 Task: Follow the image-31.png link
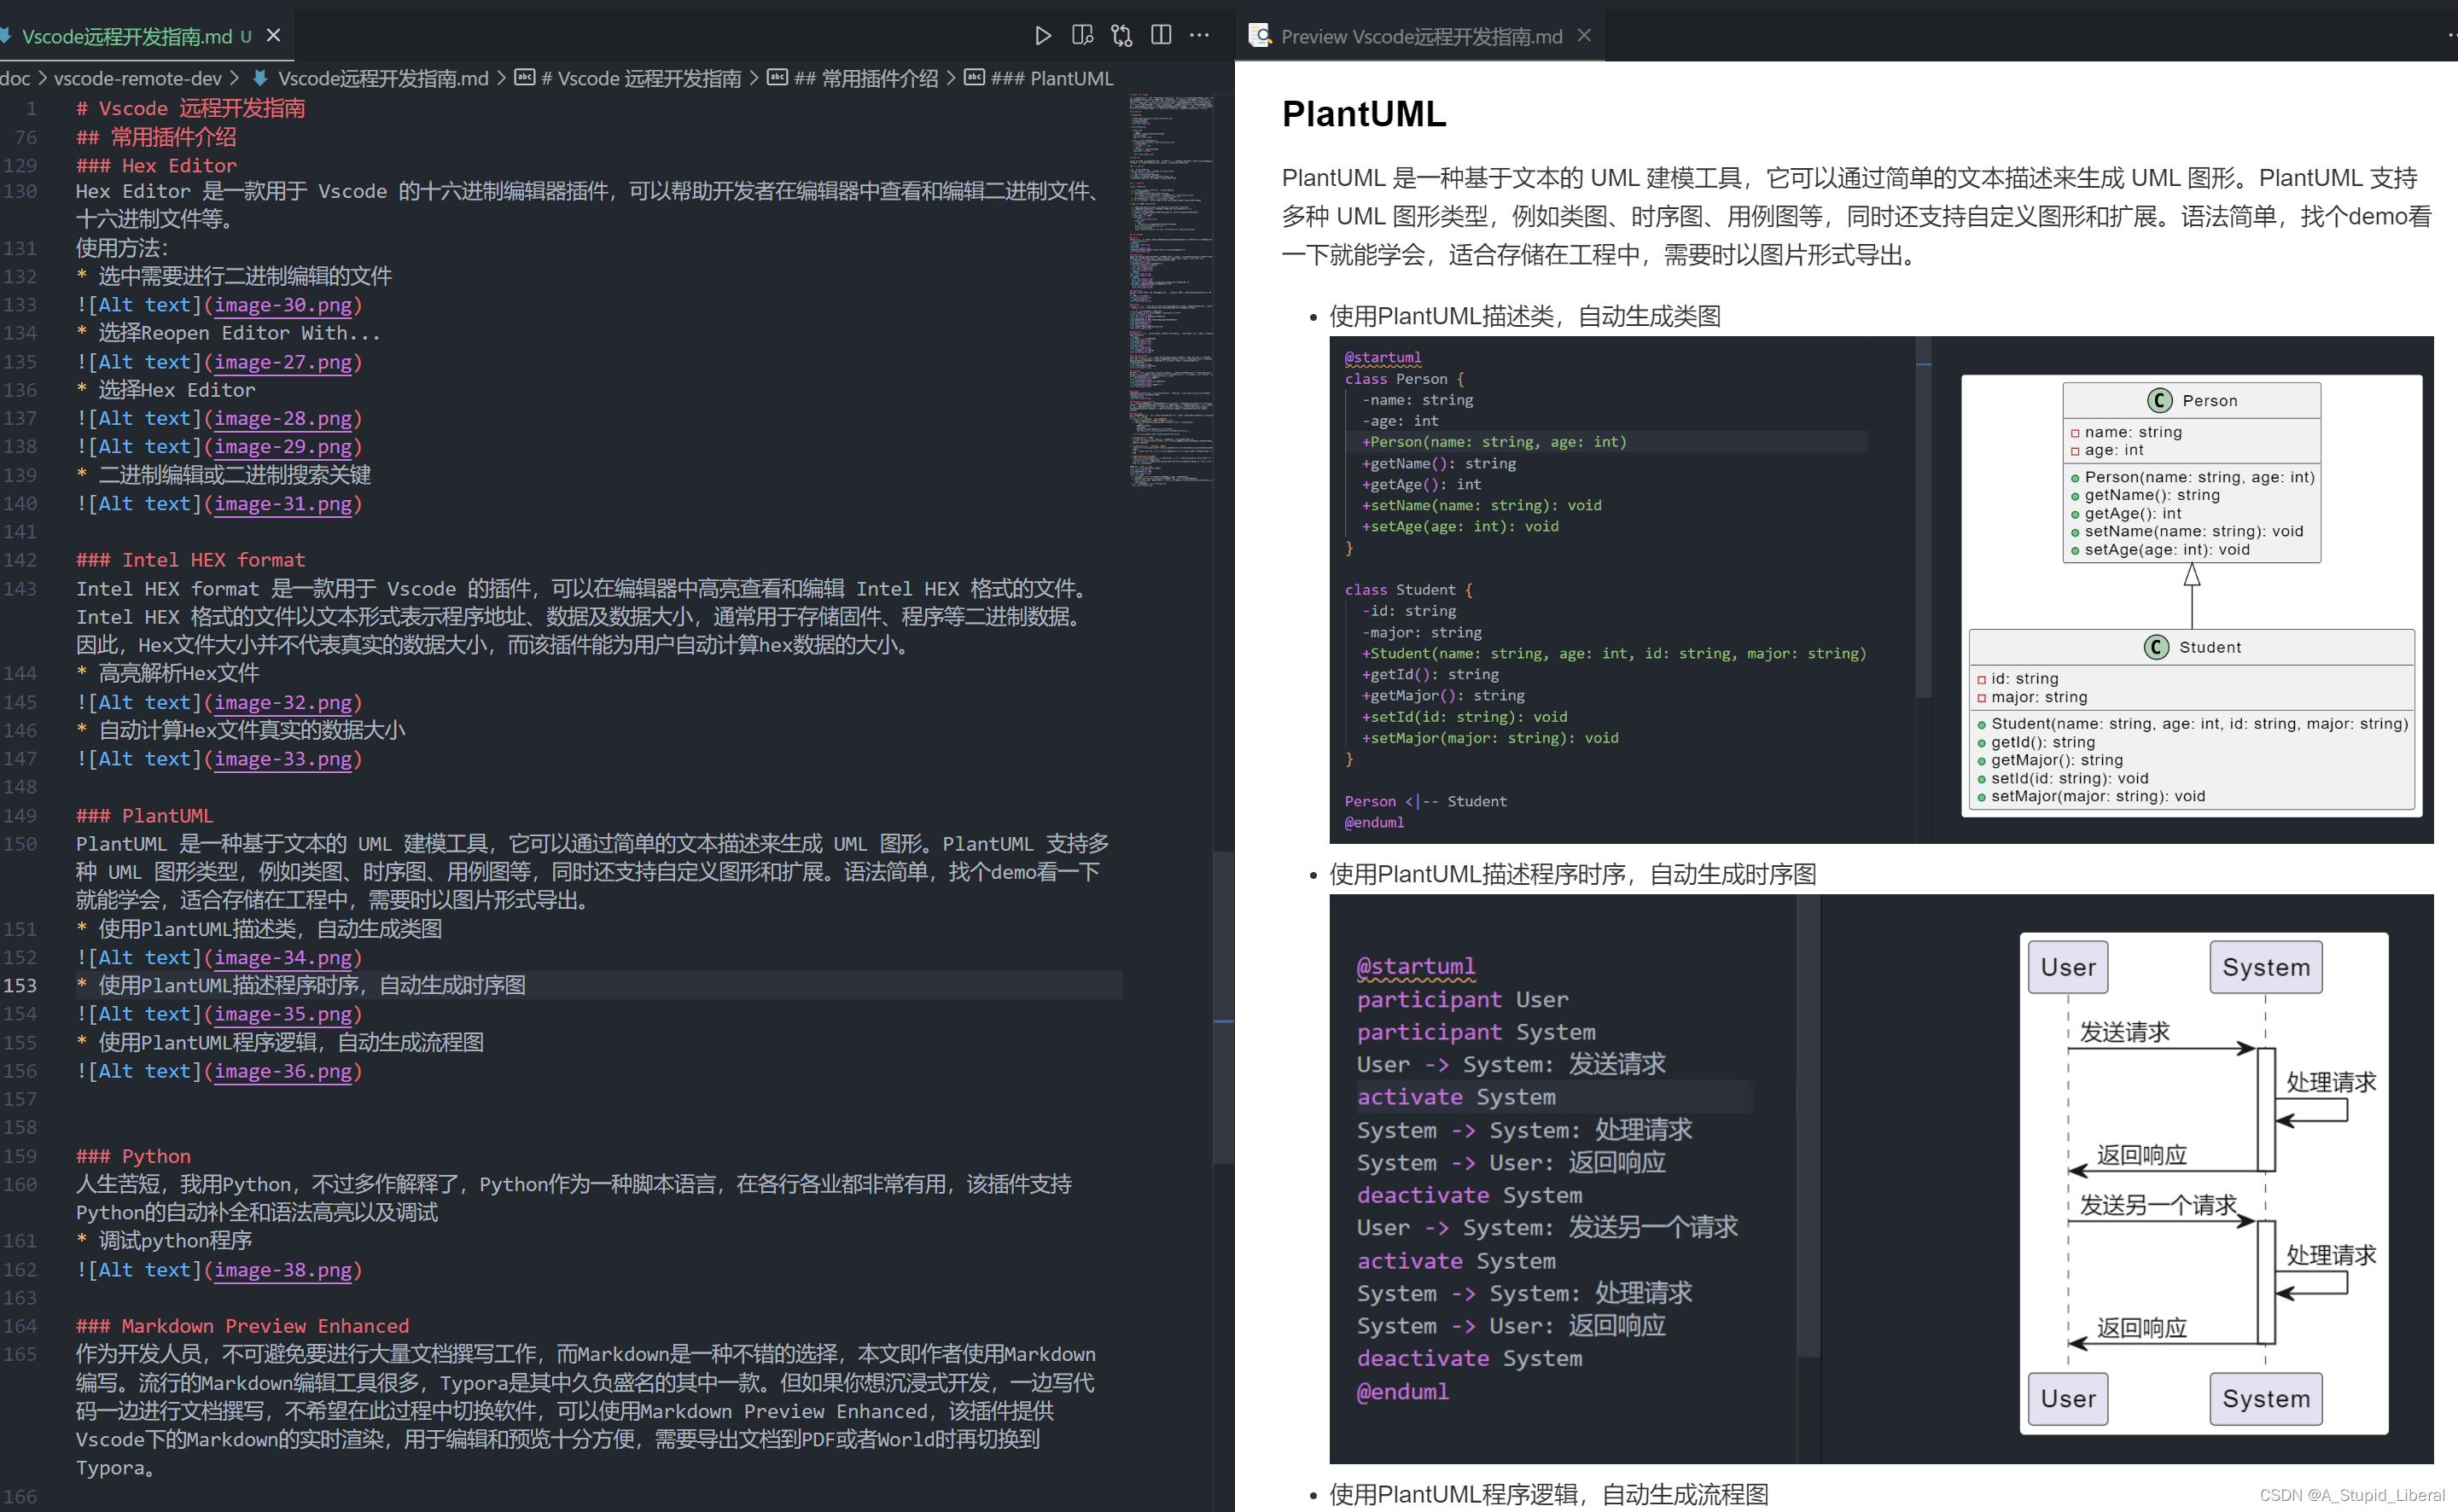coord(283,504)
